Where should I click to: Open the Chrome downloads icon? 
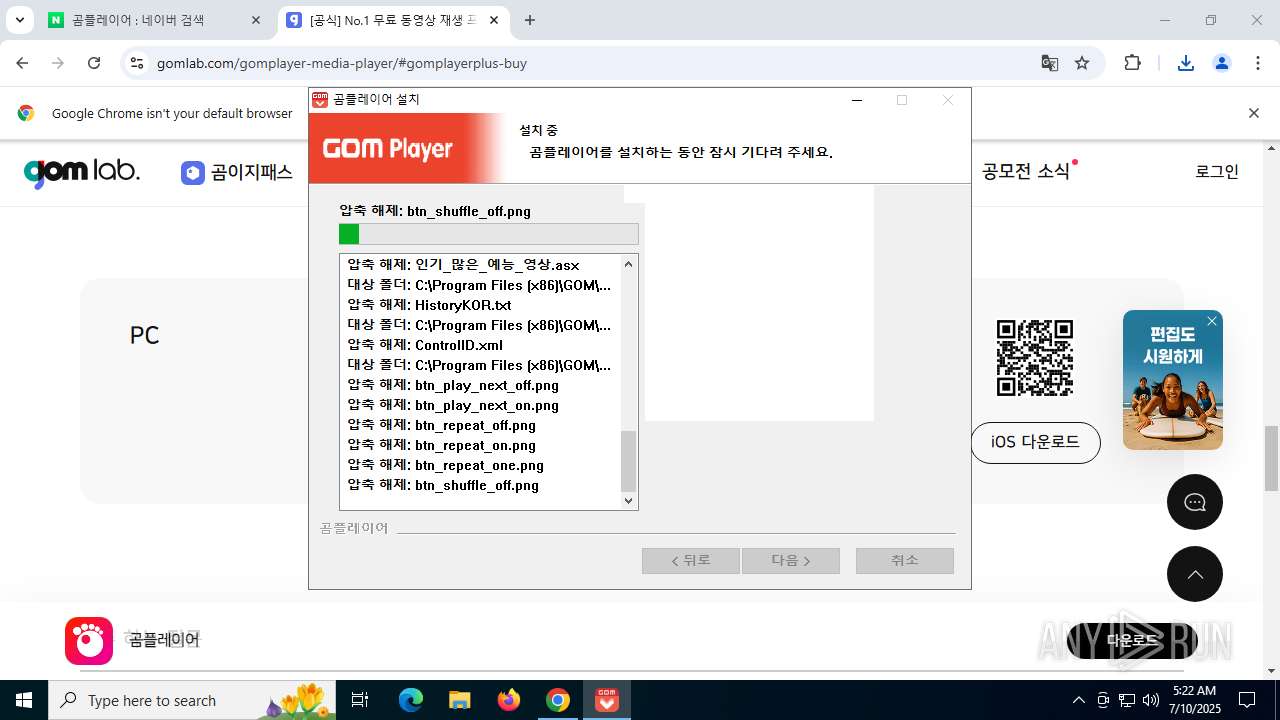pyautogui.click(x=1185, y=63)
